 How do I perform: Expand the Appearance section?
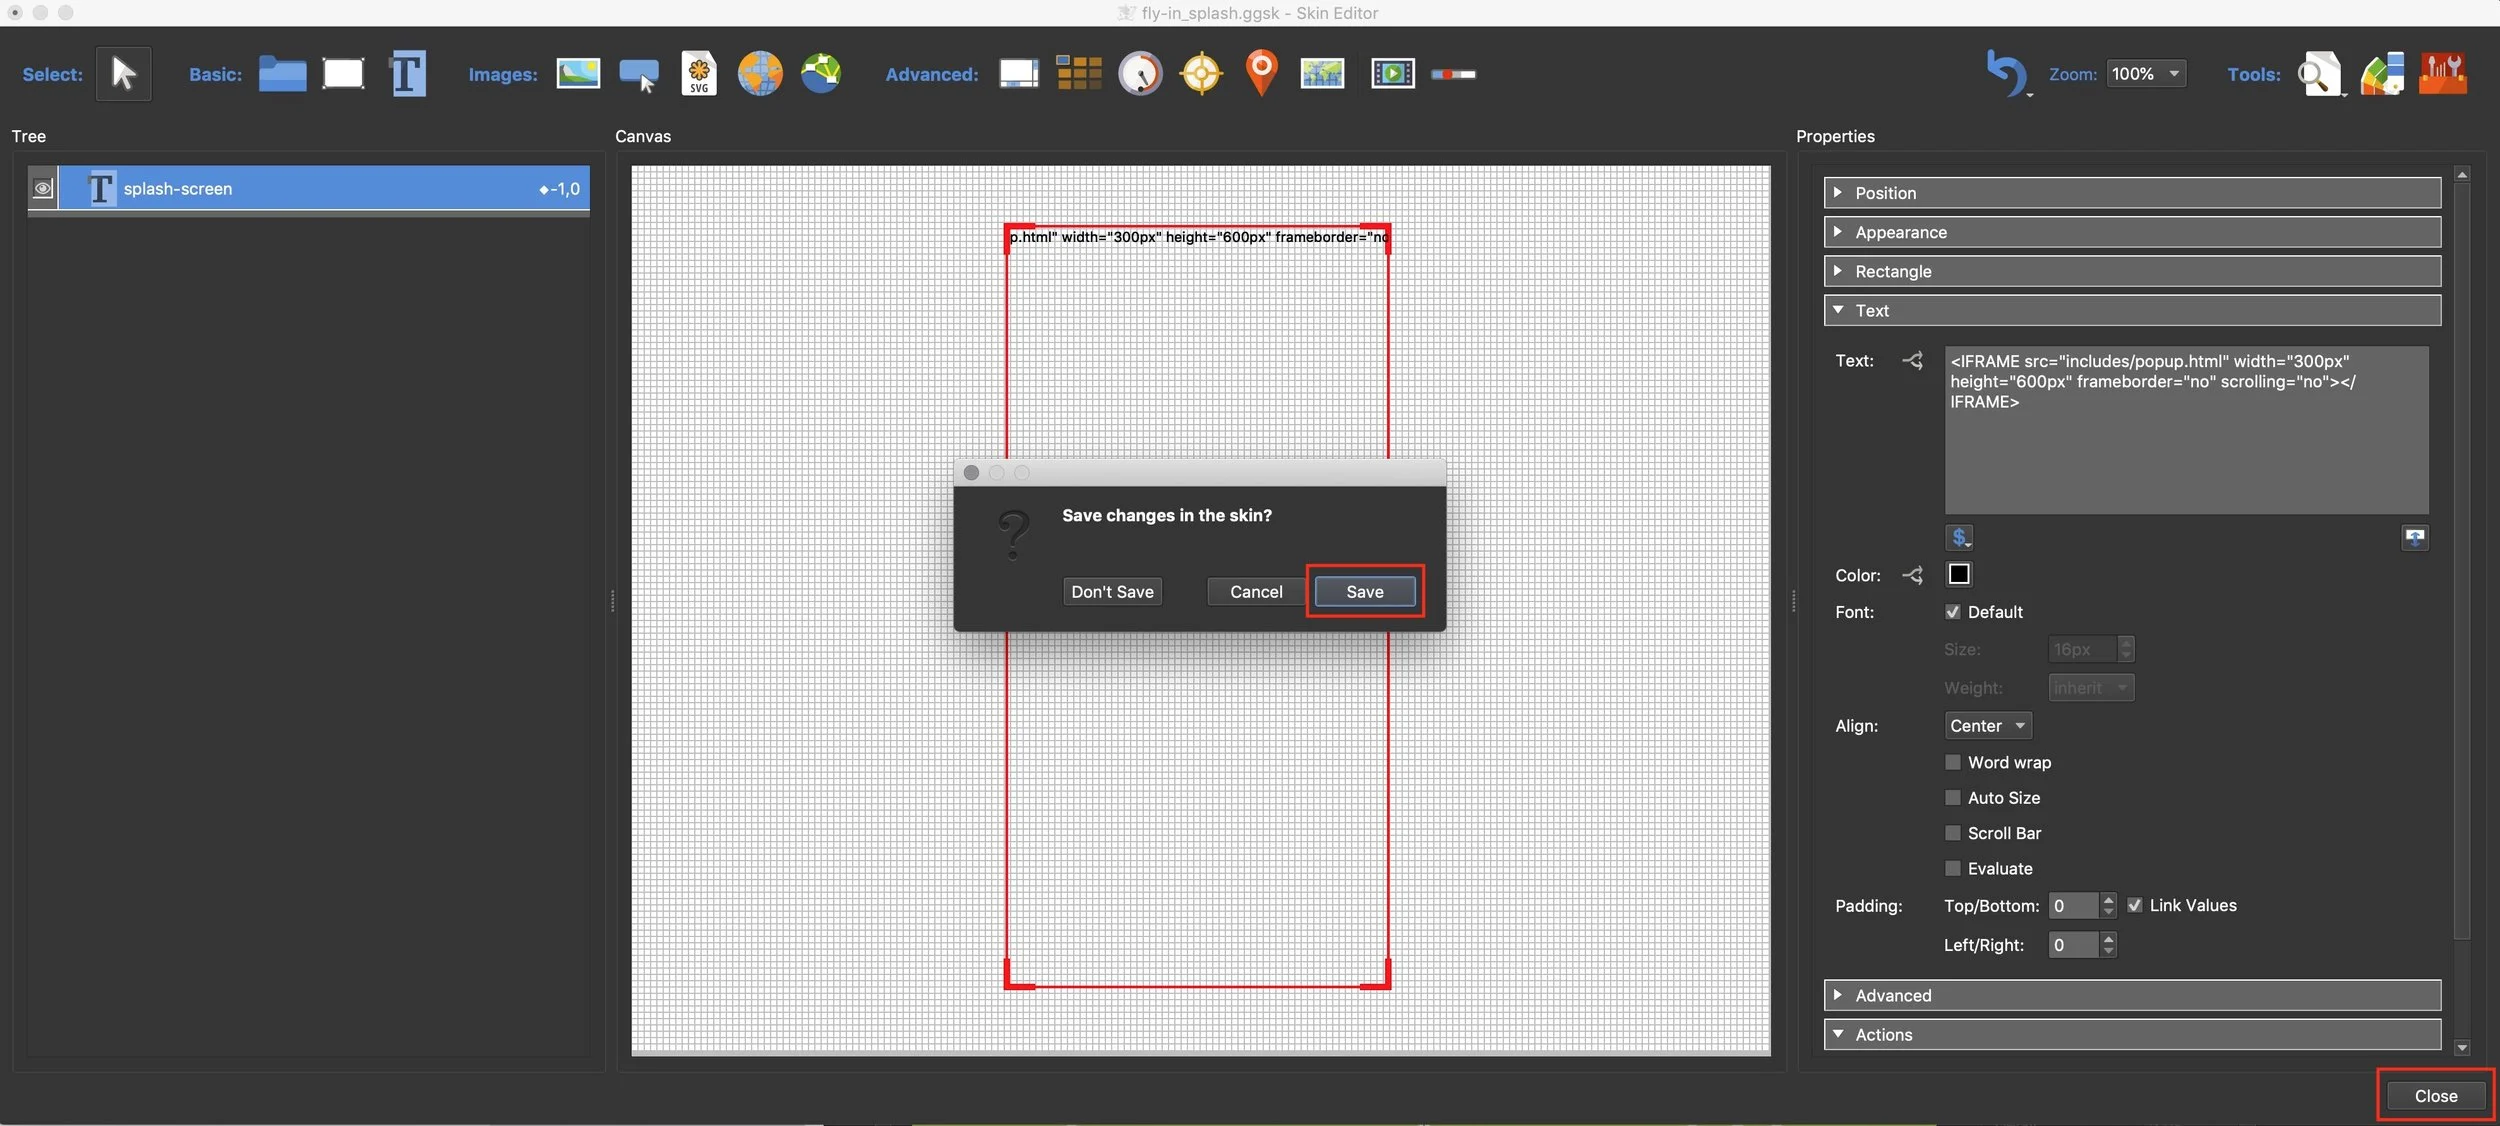2131,232
